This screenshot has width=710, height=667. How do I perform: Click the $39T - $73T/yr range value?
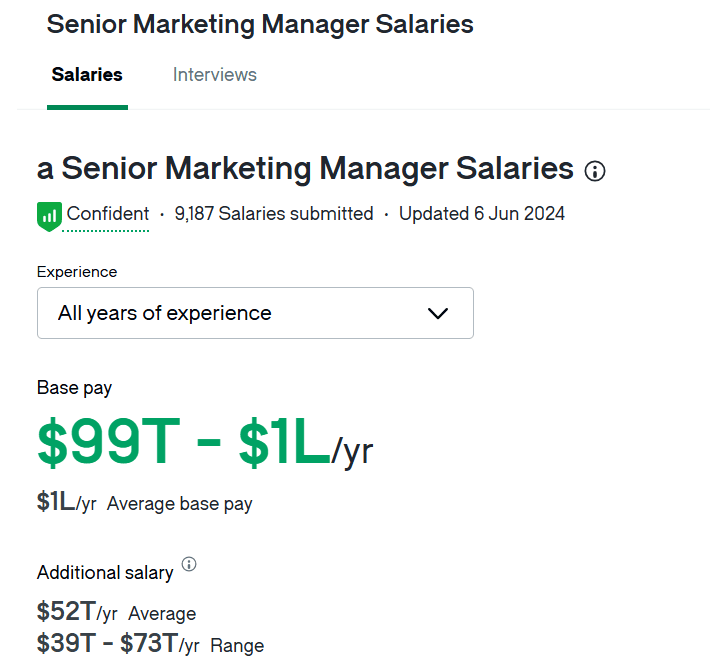118,644
